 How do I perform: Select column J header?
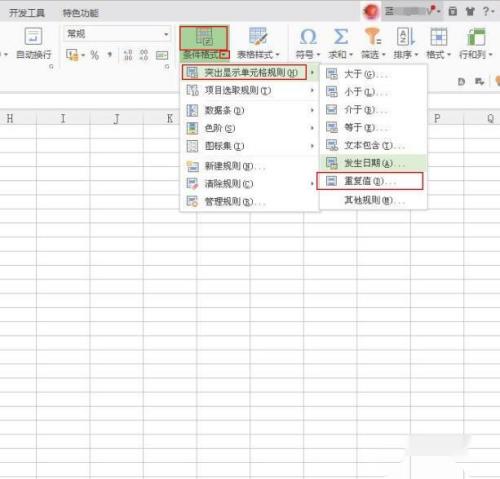116,118
